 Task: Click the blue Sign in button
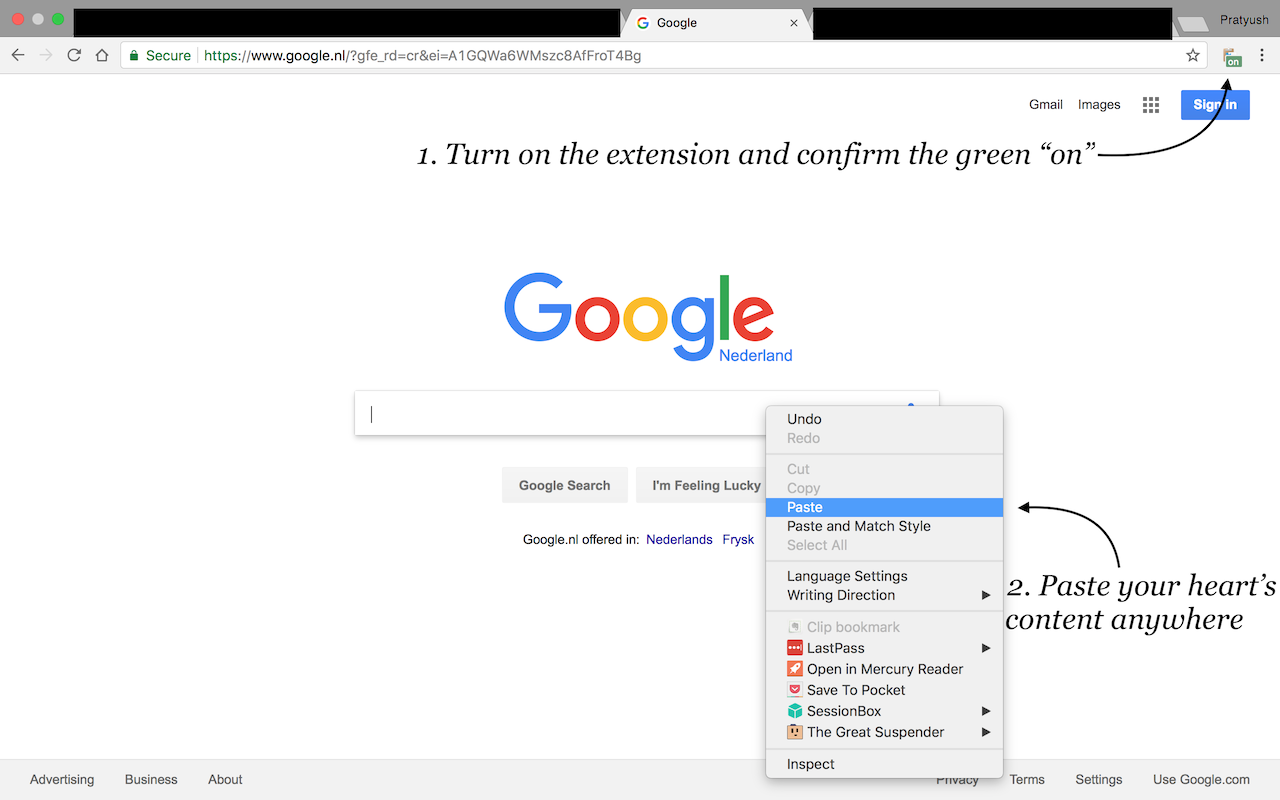[x=1215, y=105]
